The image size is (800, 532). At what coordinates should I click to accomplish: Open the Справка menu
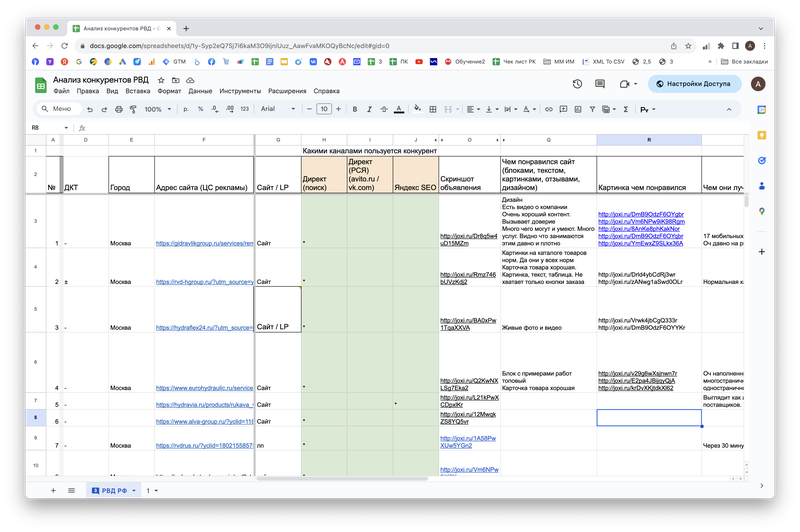pos(327,91)
